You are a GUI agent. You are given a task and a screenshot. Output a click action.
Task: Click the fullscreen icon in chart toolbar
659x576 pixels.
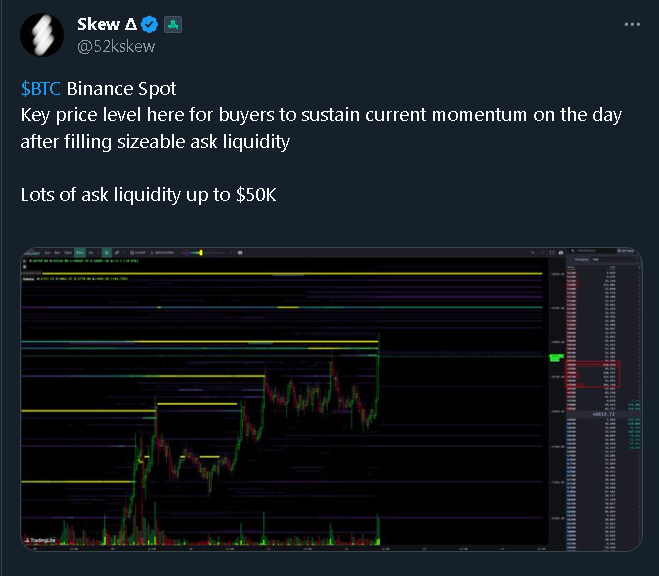click(552, 252)
